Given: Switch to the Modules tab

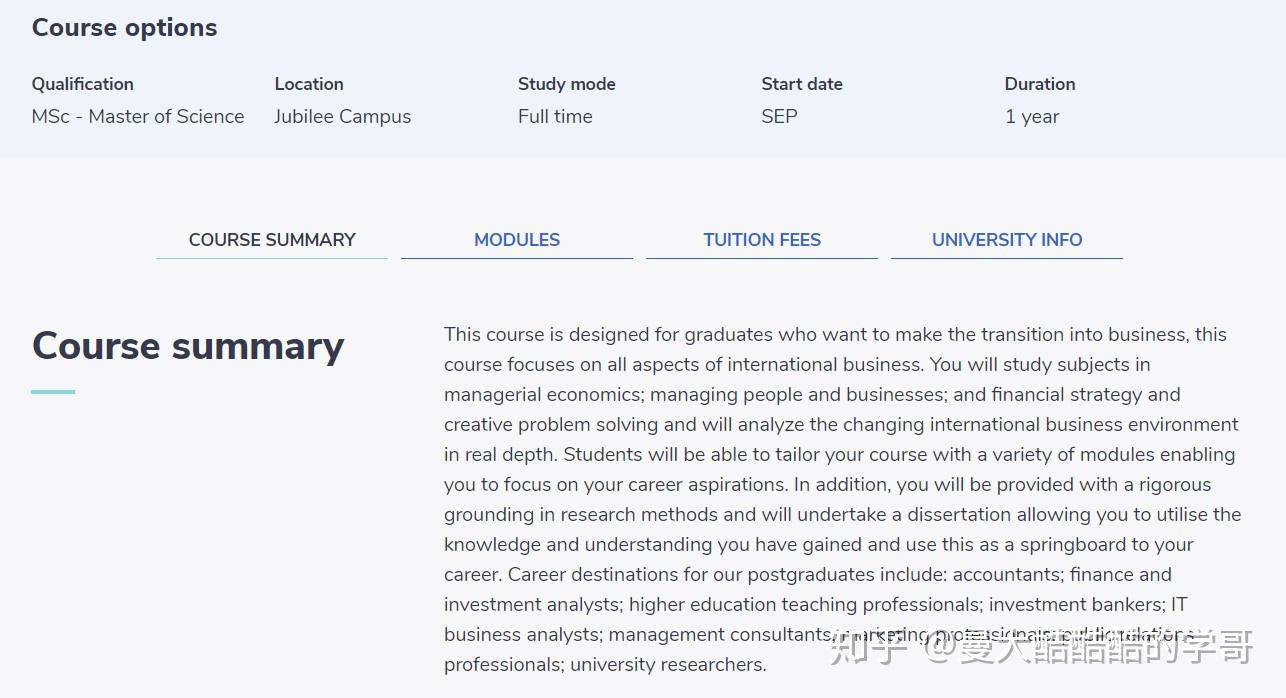Looking at the screenshot, I should pos(517,240).
